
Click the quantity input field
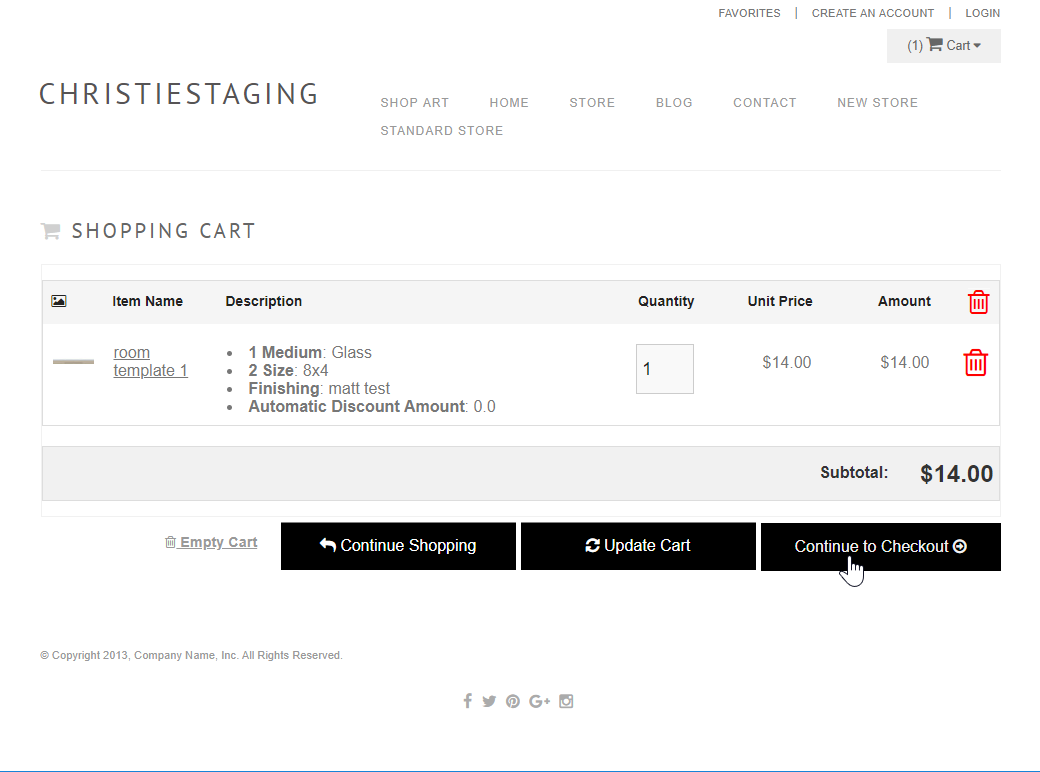coord(664,369)
